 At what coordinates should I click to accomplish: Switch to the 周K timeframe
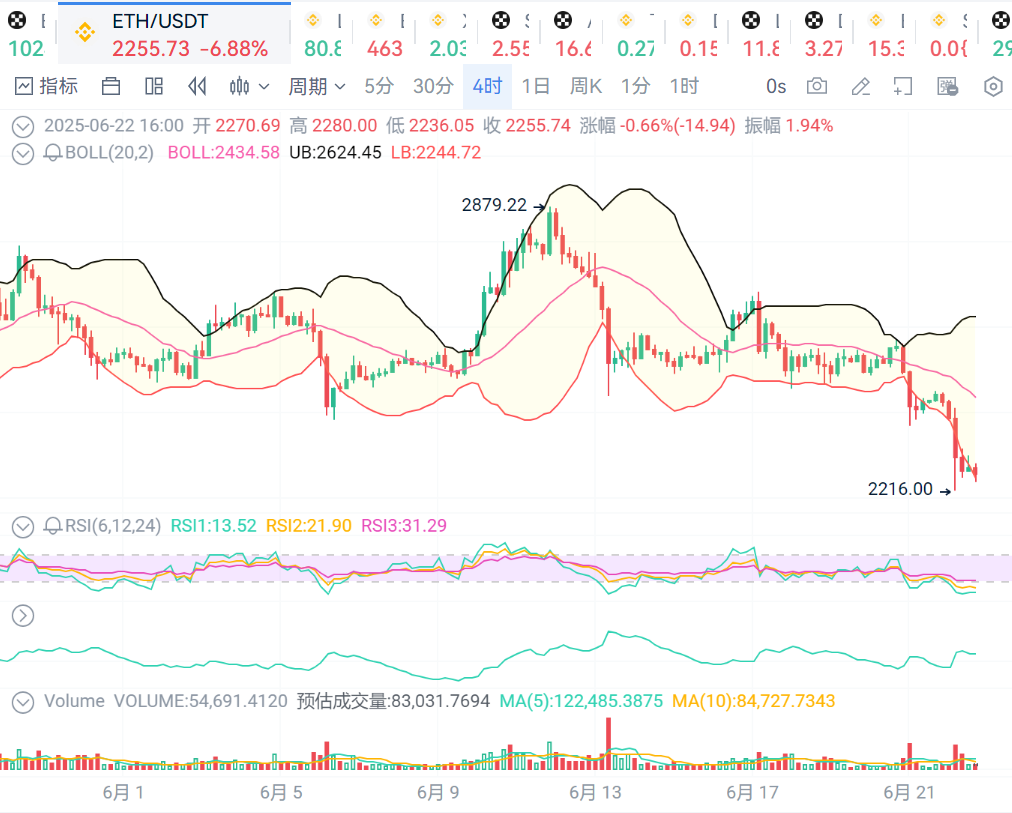point(585,86)
